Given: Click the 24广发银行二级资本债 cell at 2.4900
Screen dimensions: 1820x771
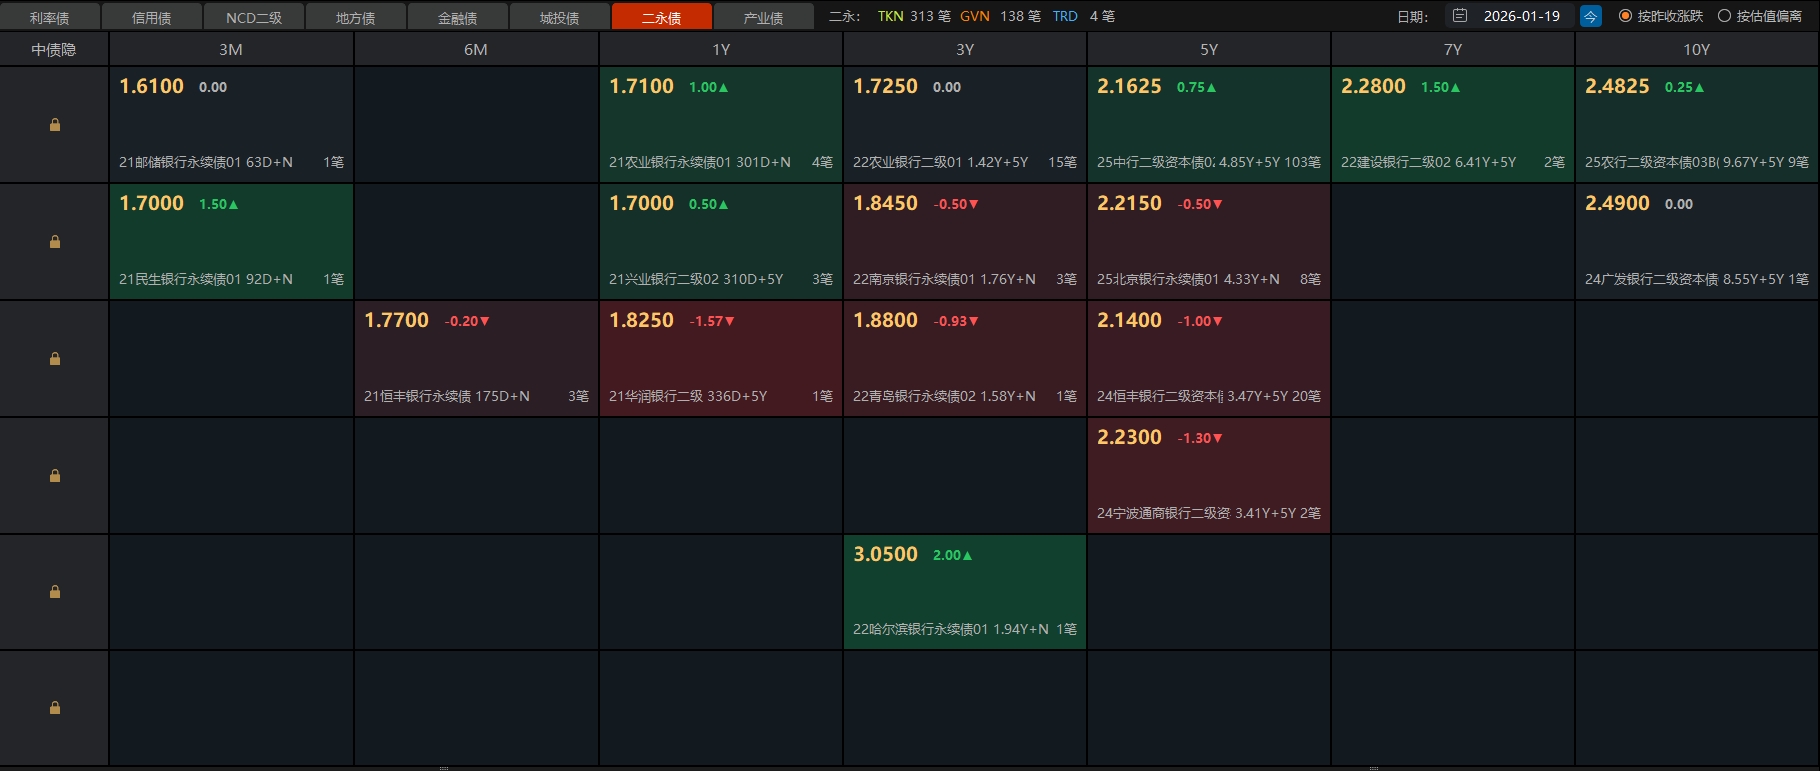Looking at the screenshot, I should (x=1697, y=241).
